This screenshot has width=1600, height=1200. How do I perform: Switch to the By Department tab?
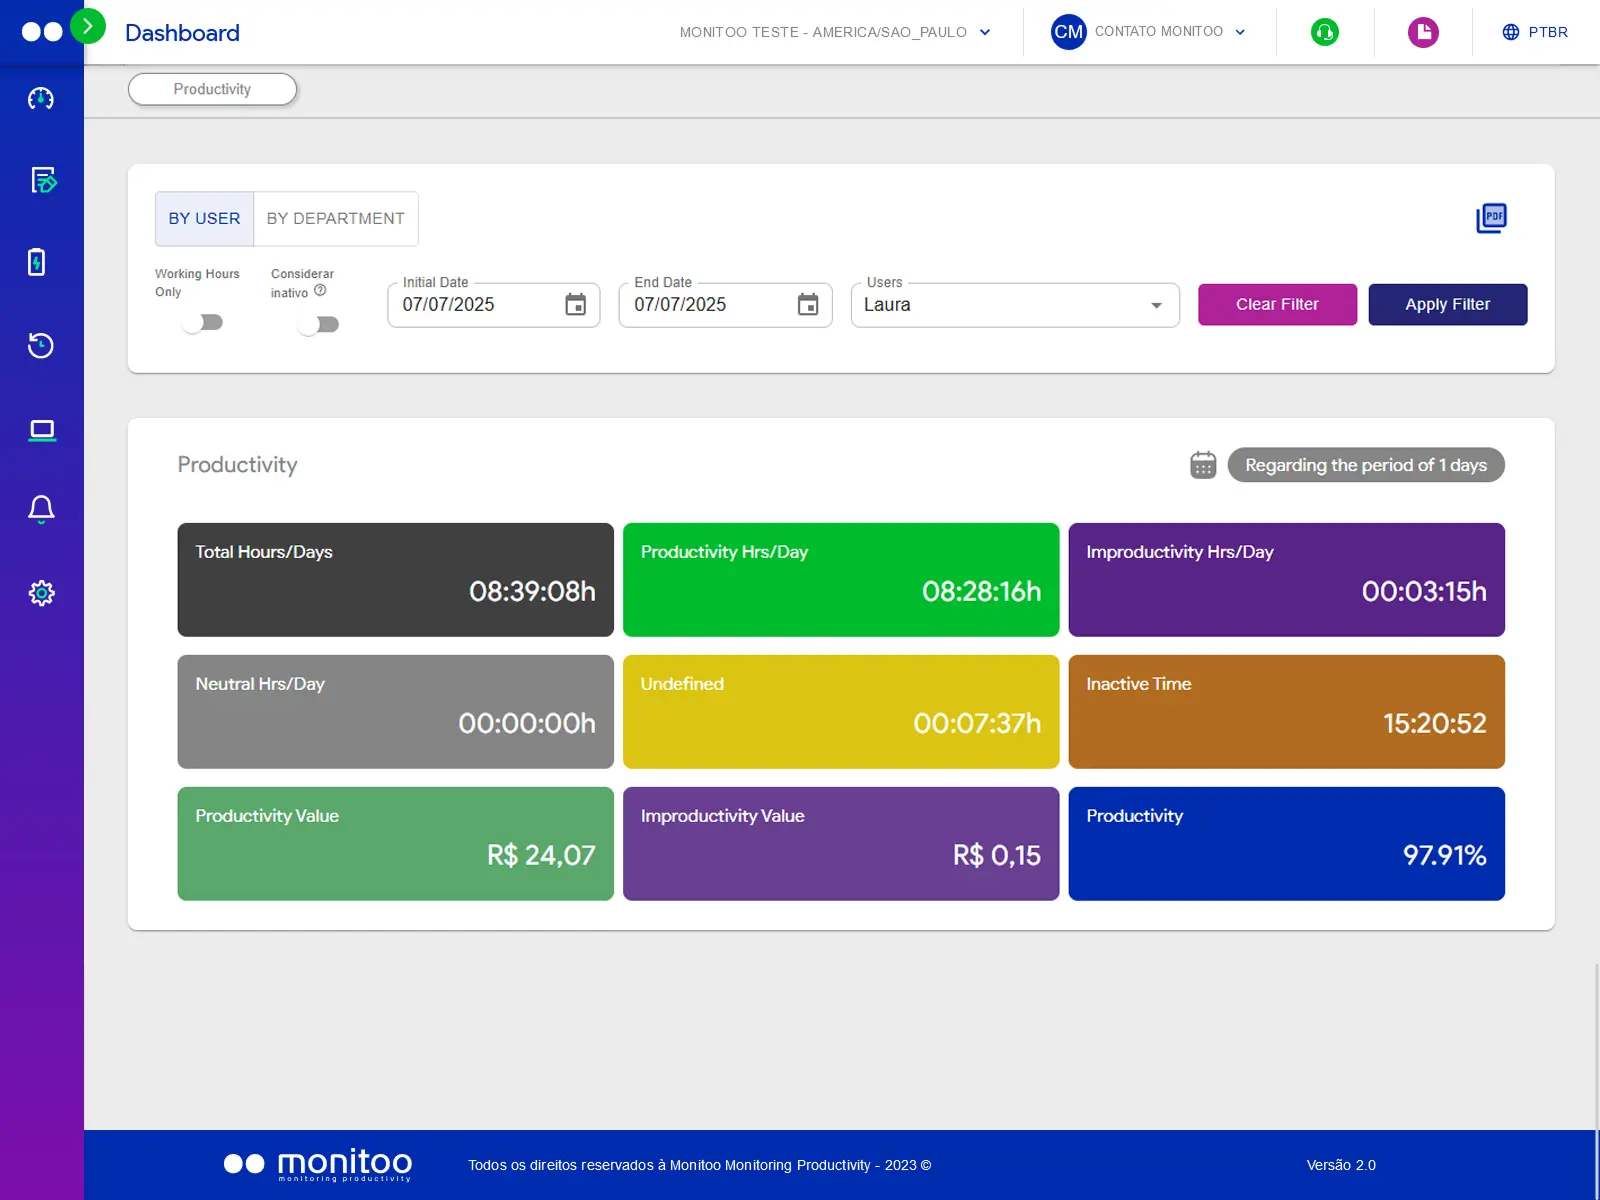pos(335,218)
